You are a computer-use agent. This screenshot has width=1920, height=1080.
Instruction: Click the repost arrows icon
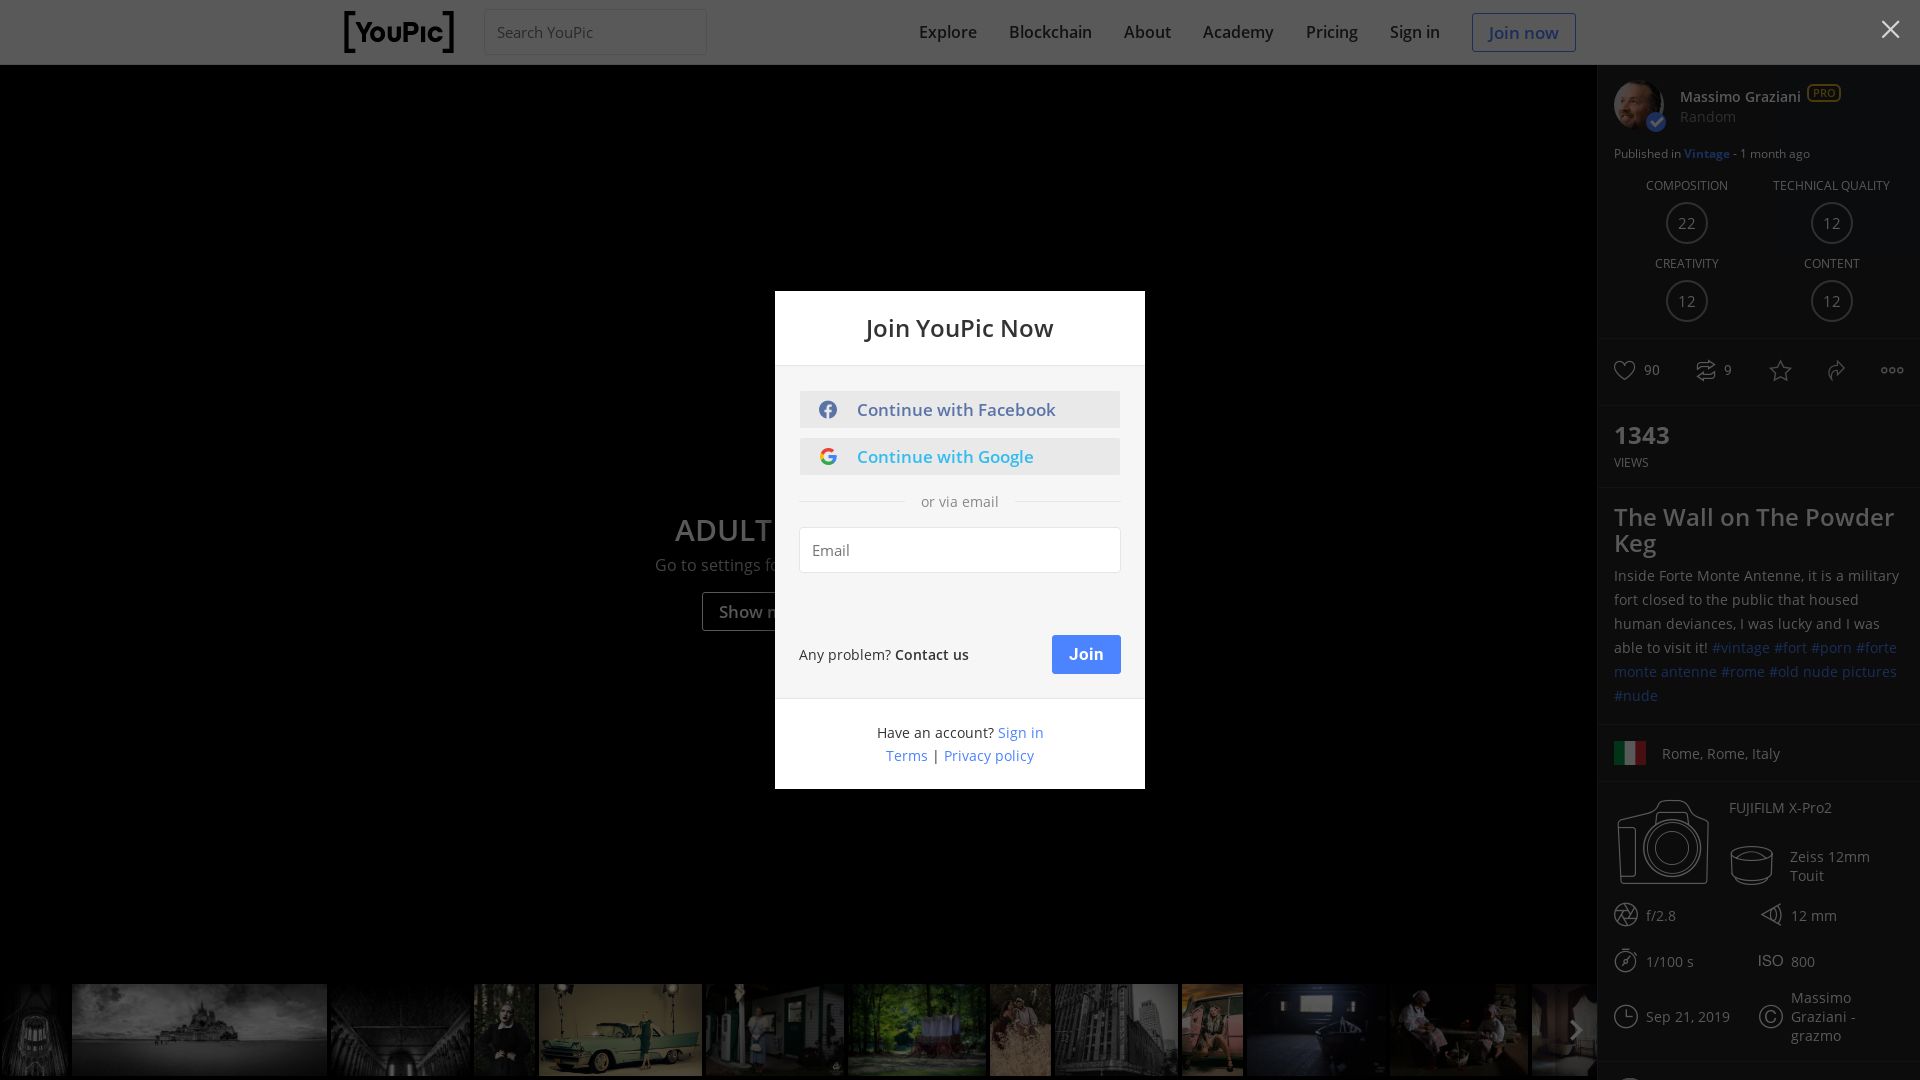pyautogui.click(x=1706, y=371)
